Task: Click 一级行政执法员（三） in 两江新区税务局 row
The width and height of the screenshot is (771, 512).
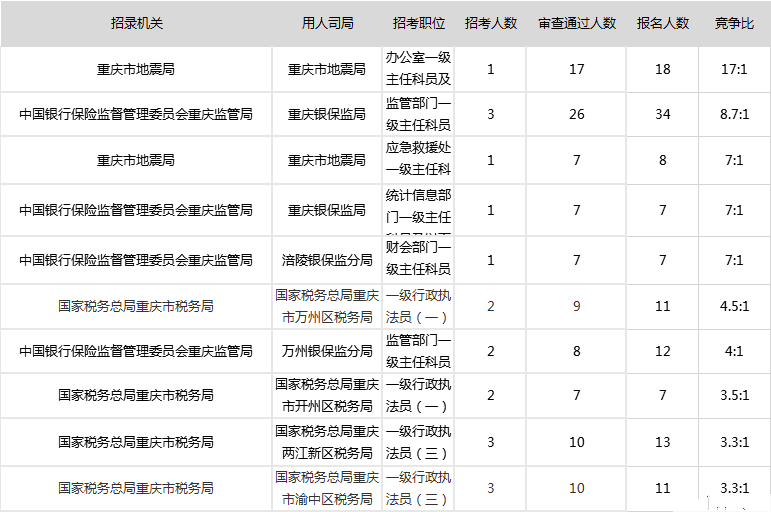Action: pyautogui.click(x=418, y=442)
